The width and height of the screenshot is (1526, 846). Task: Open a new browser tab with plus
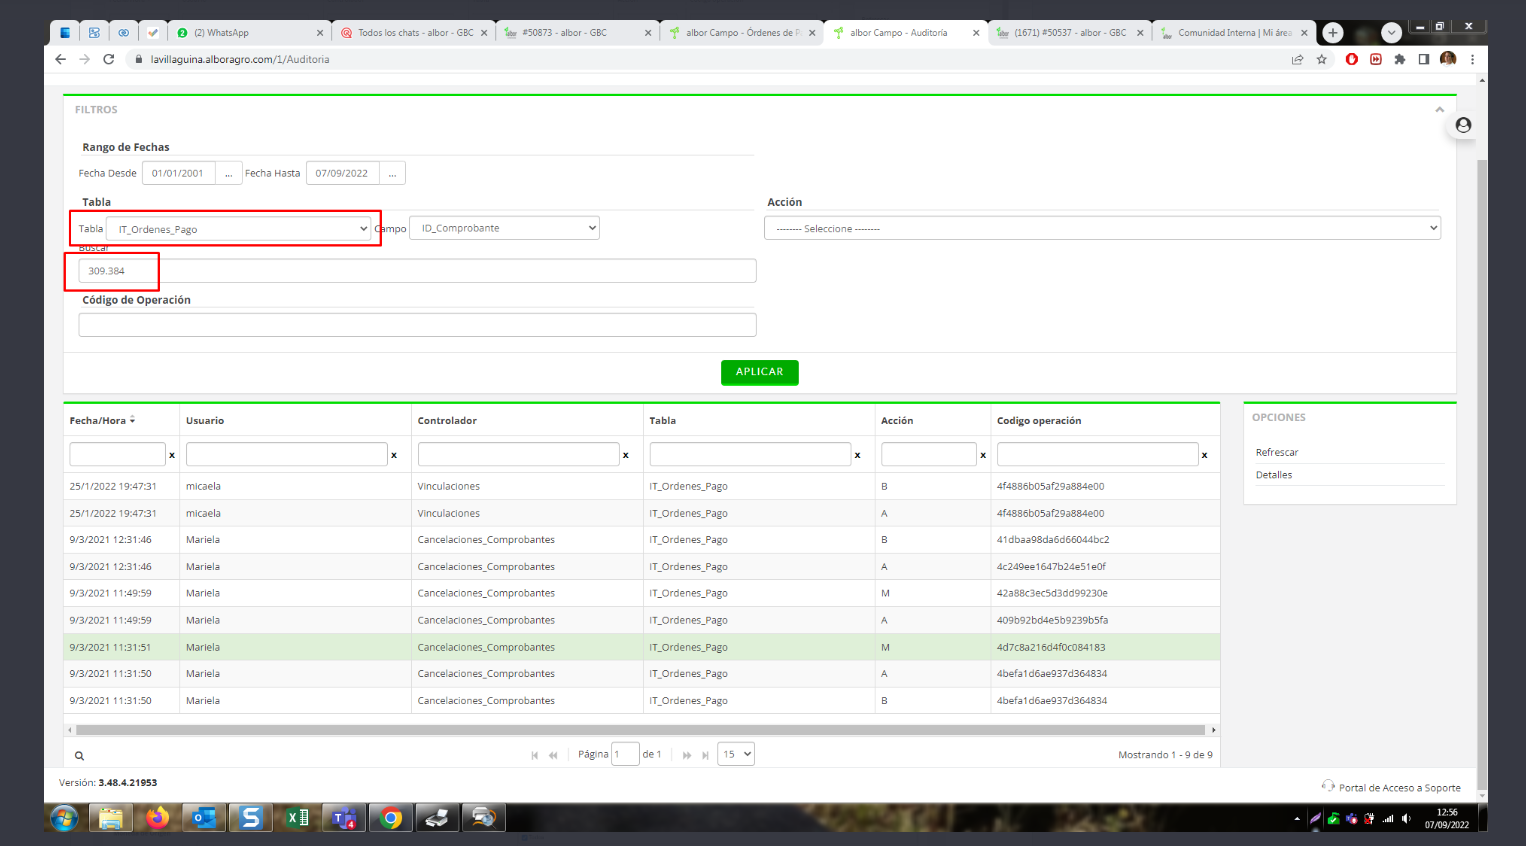click(1333, 33)
